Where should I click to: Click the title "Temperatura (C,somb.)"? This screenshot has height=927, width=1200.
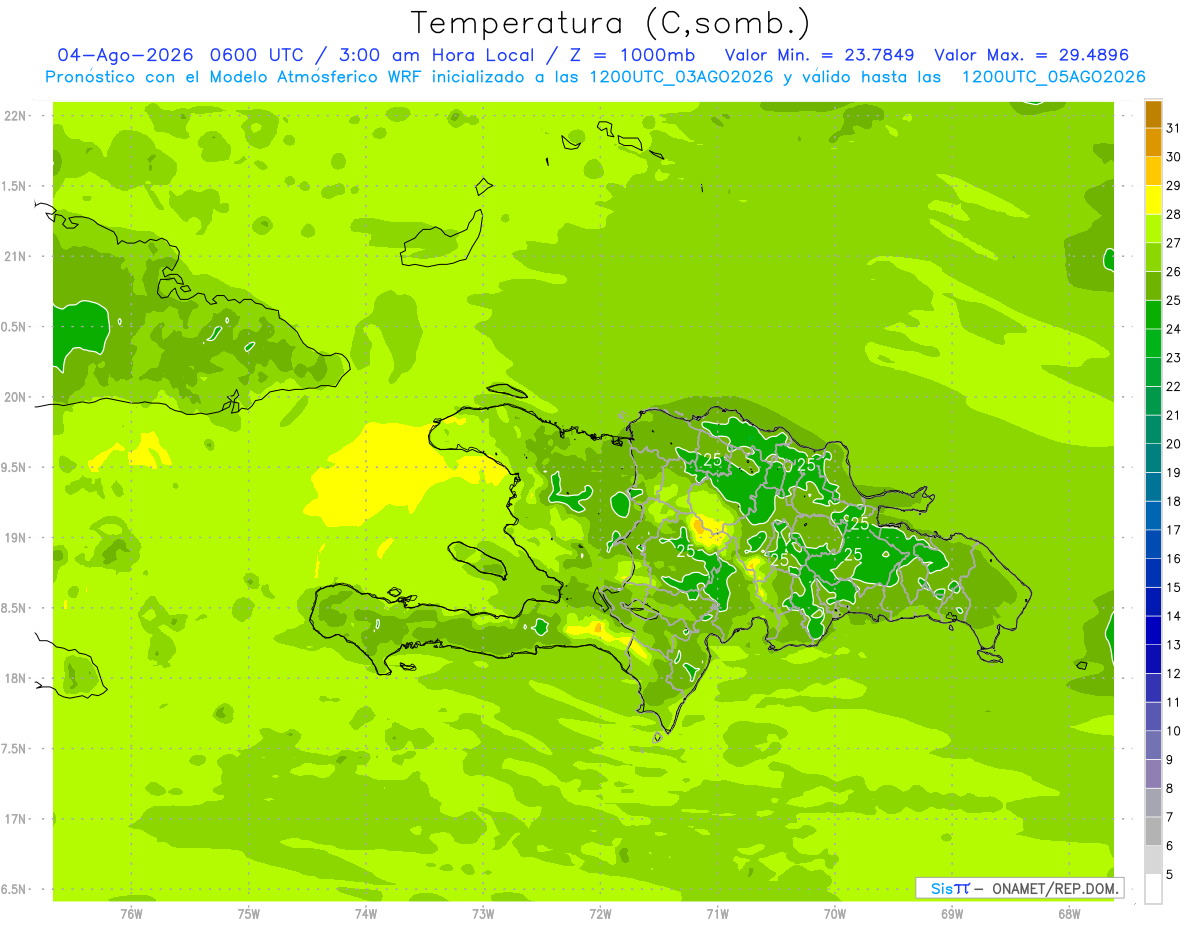click(x=610, y=23)
